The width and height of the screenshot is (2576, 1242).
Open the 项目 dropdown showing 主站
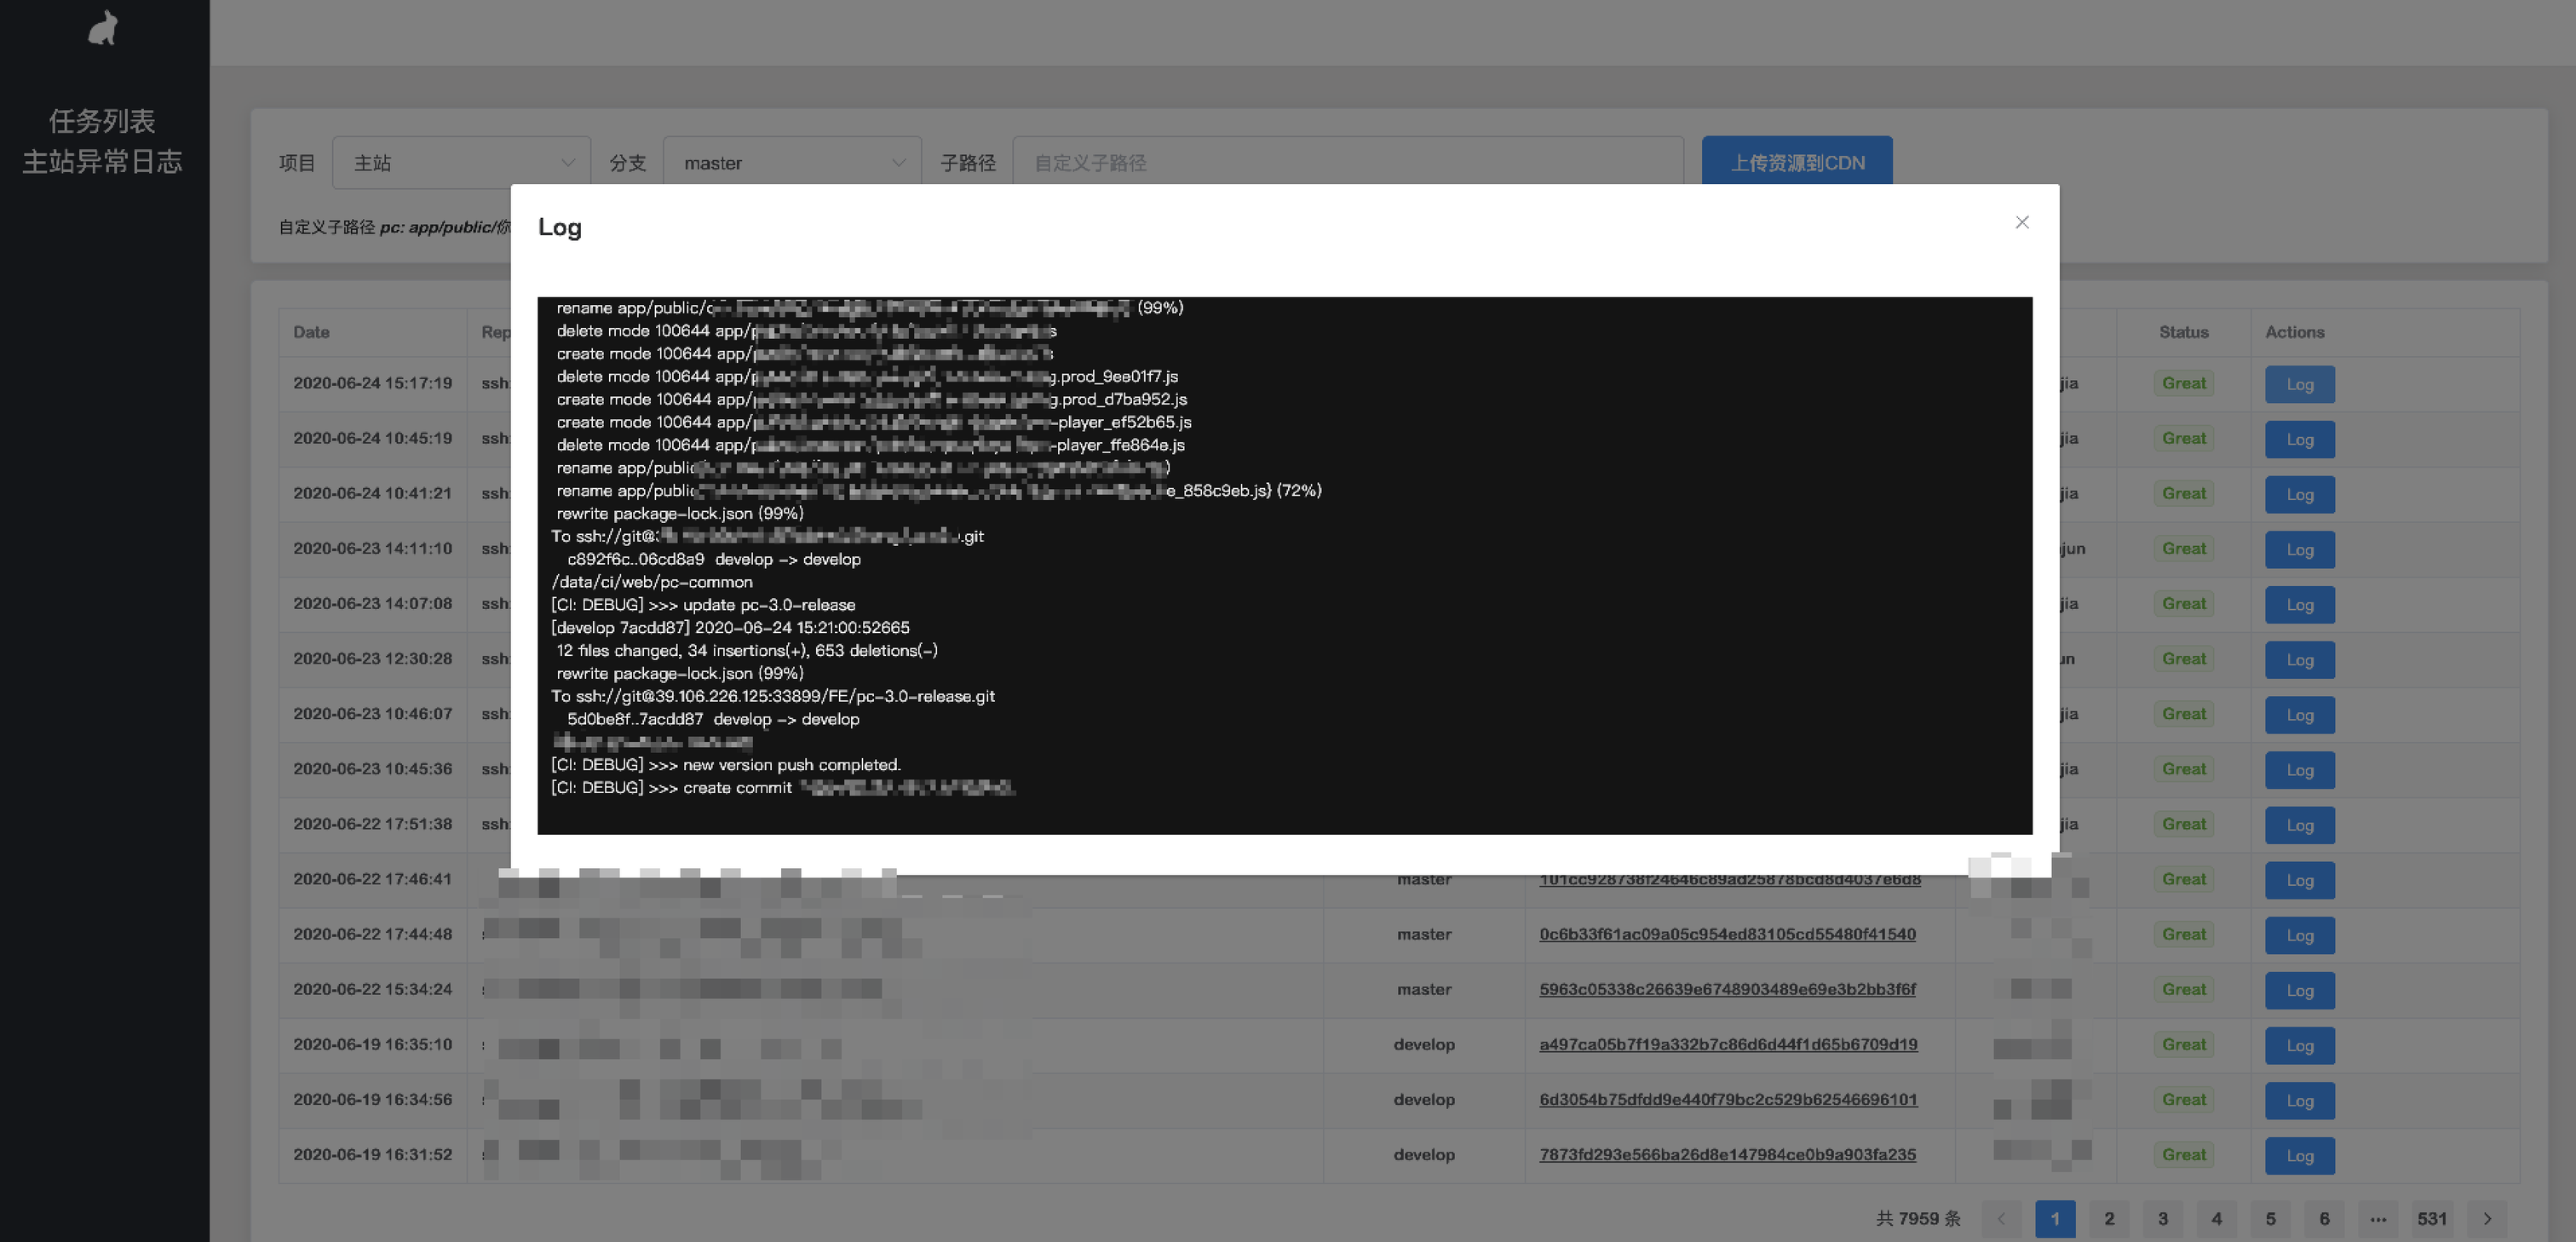(461, 161)
